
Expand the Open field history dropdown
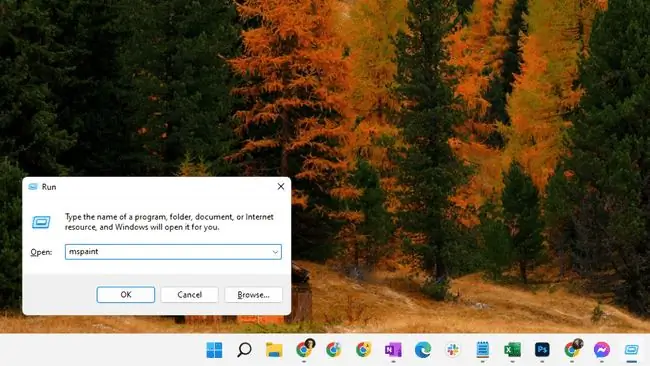[275, 252]
